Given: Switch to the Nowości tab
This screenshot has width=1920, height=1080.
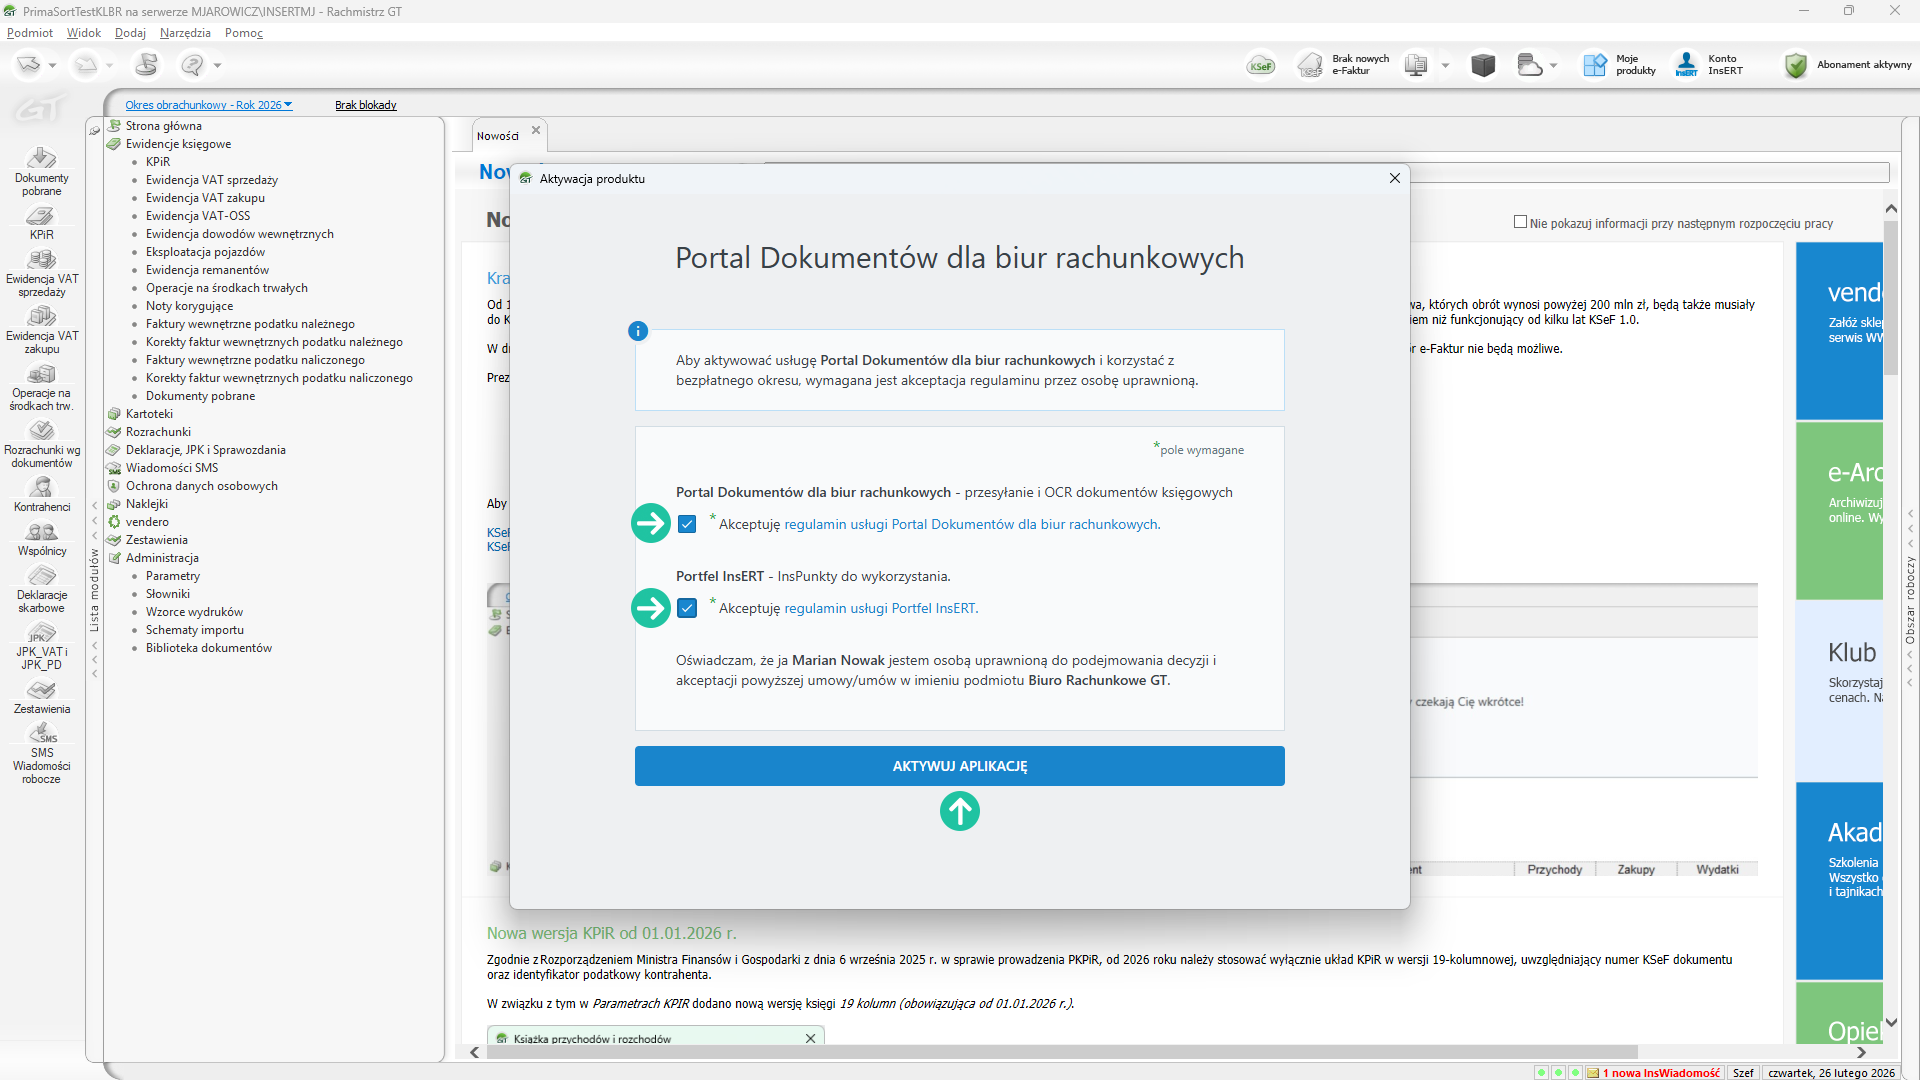Looking at the screenshot, I should click(x=497, y=136).
